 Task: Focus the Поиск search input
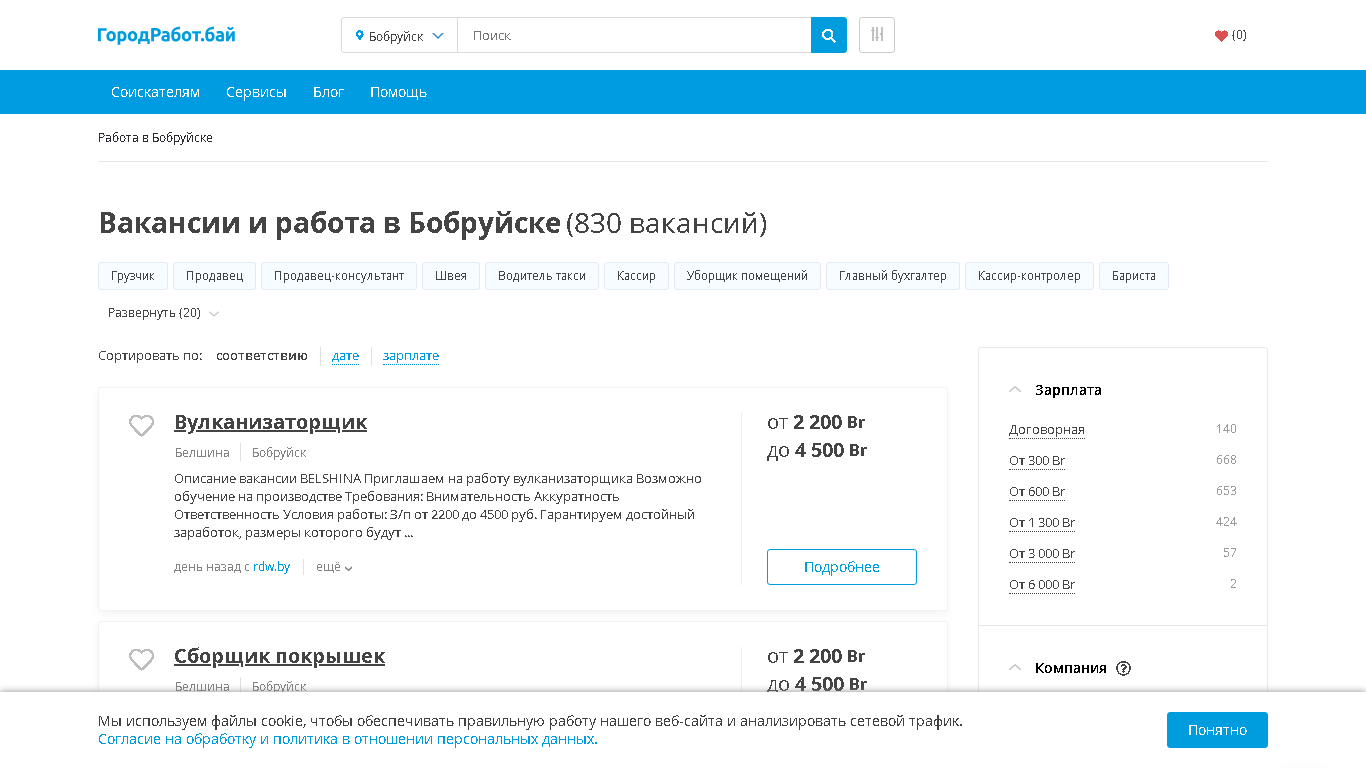tap(634, 35)
